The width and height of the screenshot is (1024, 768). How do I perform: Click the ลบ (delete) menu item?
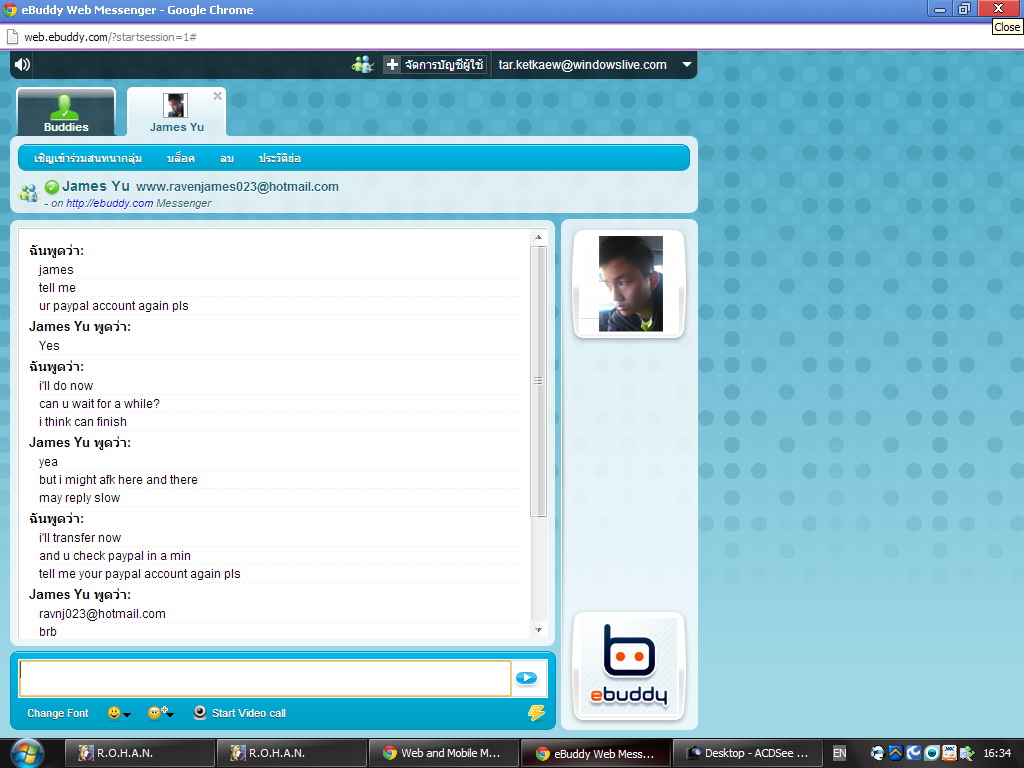pyautogui.click(x=227, y=158)
